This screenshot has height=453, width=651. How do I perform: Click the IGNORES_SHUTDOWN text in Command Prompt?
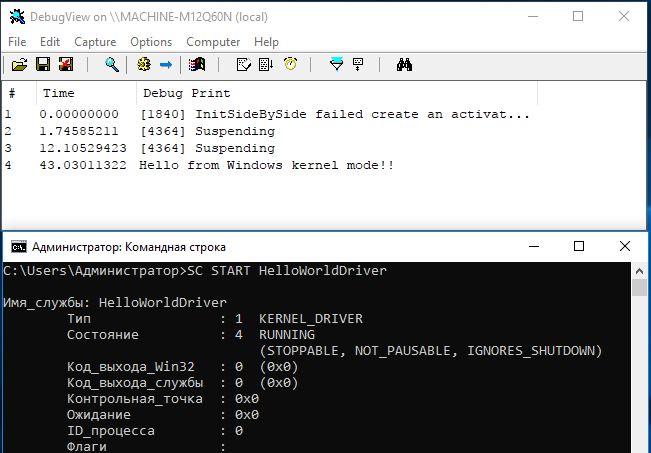(531, 351)
